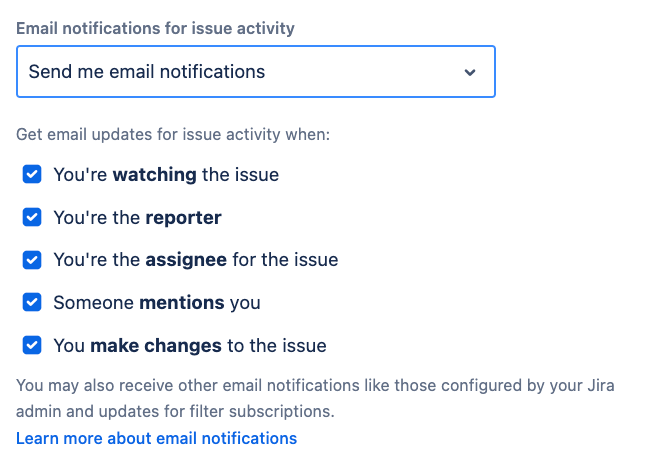Screen dimensions: 648x456
Task: Turn off the 'You make changes' checkbox
Action: coord(32,345)
